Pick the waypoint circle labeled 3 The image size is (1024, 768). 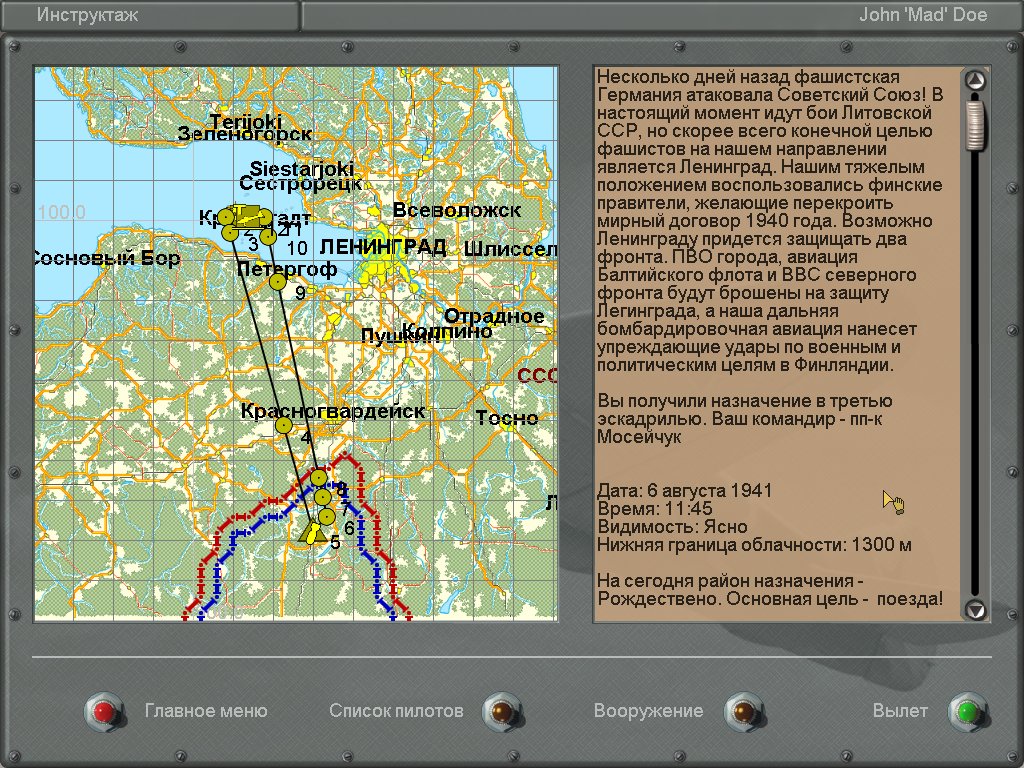point(231,233)
